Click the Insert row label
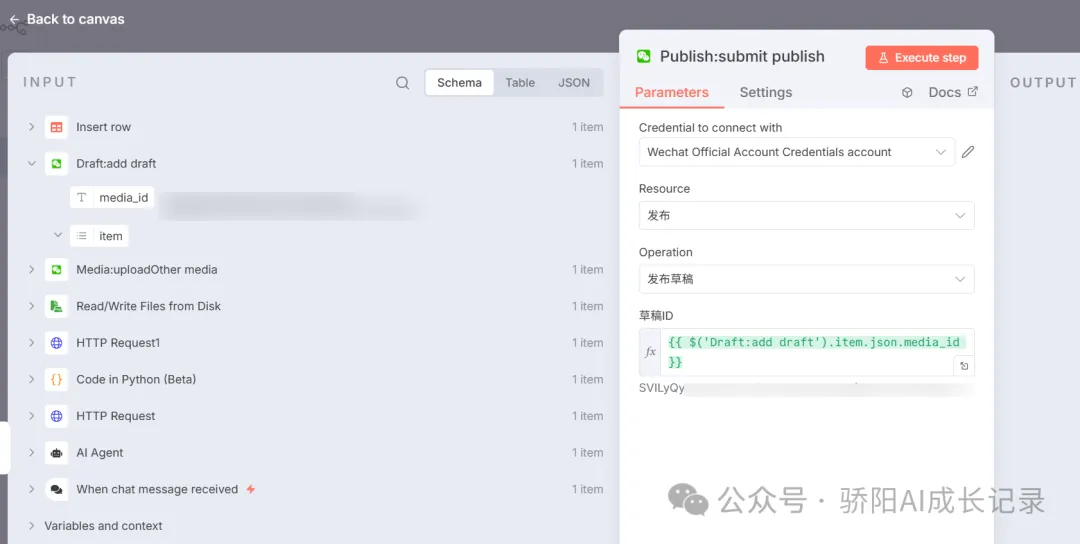Screen dimensions: 1080x544 (x=103, y=127)
